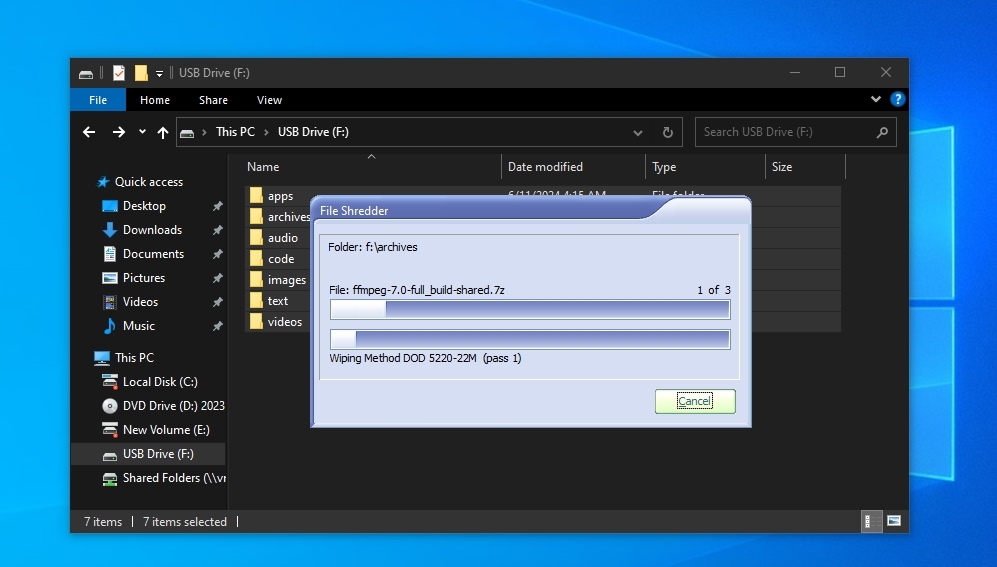The height and width of the screenshot is (567, 997).
Task: Select the images folder icon
Action: tap(256, 280)
